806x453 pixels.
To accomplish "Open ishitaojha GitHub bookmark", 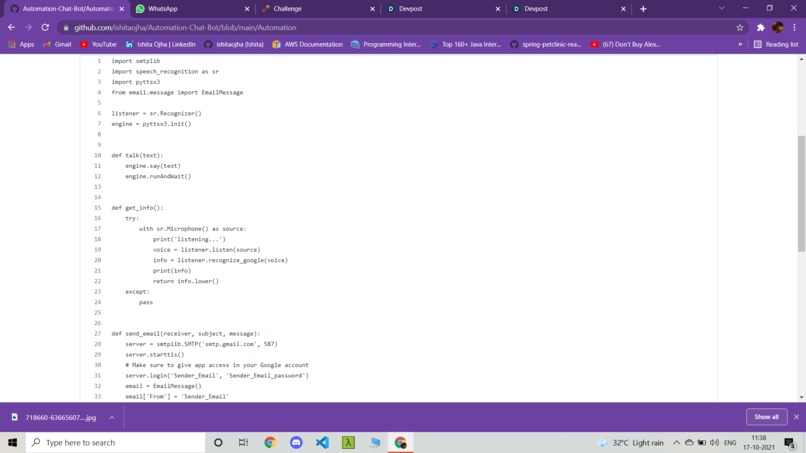I will point(234,45).
